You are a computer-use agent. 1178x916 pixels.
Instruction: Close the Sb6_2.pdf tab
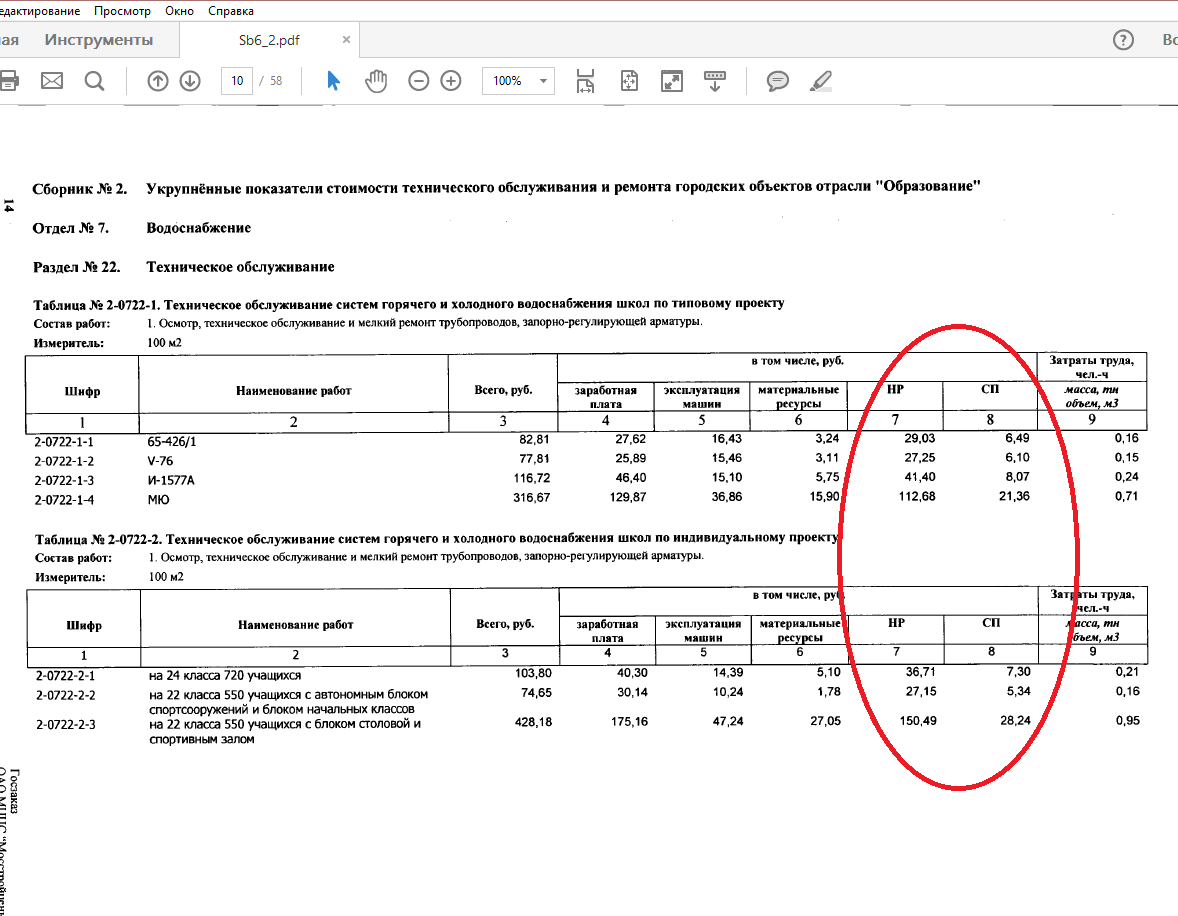pos(346,40)
